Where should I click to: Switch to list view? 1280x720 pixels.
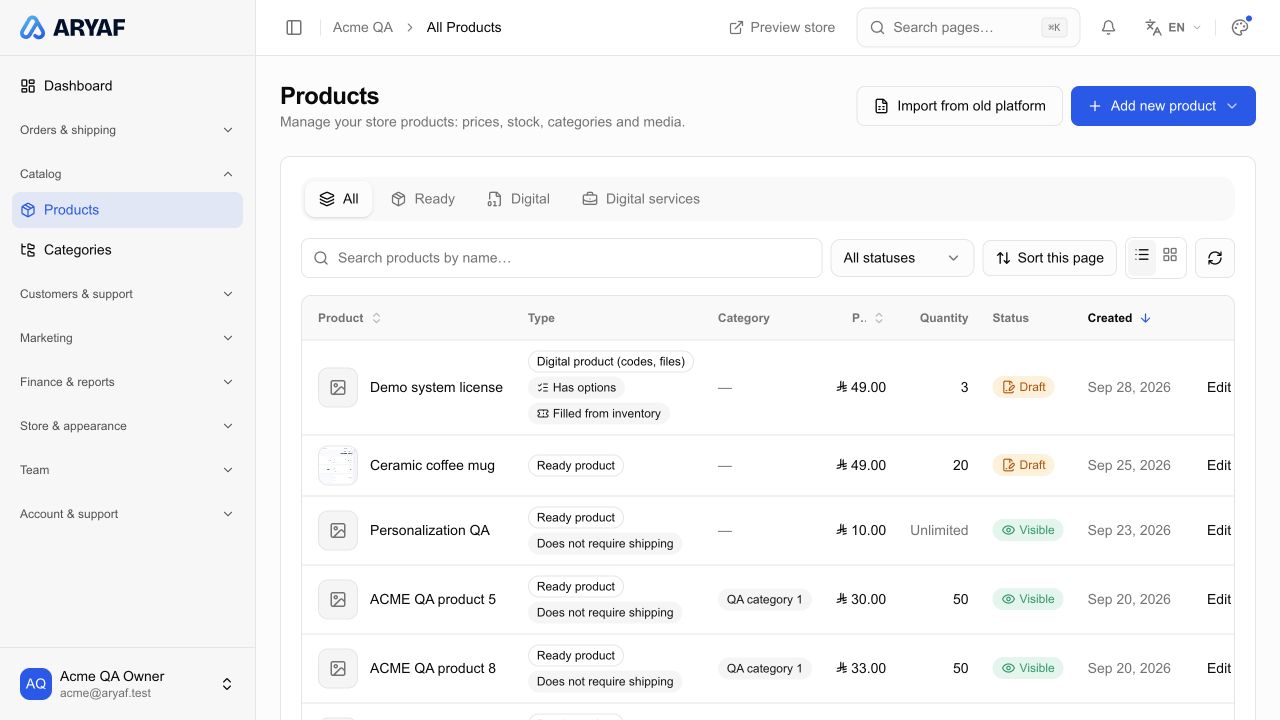click(x=1142, y=256)
